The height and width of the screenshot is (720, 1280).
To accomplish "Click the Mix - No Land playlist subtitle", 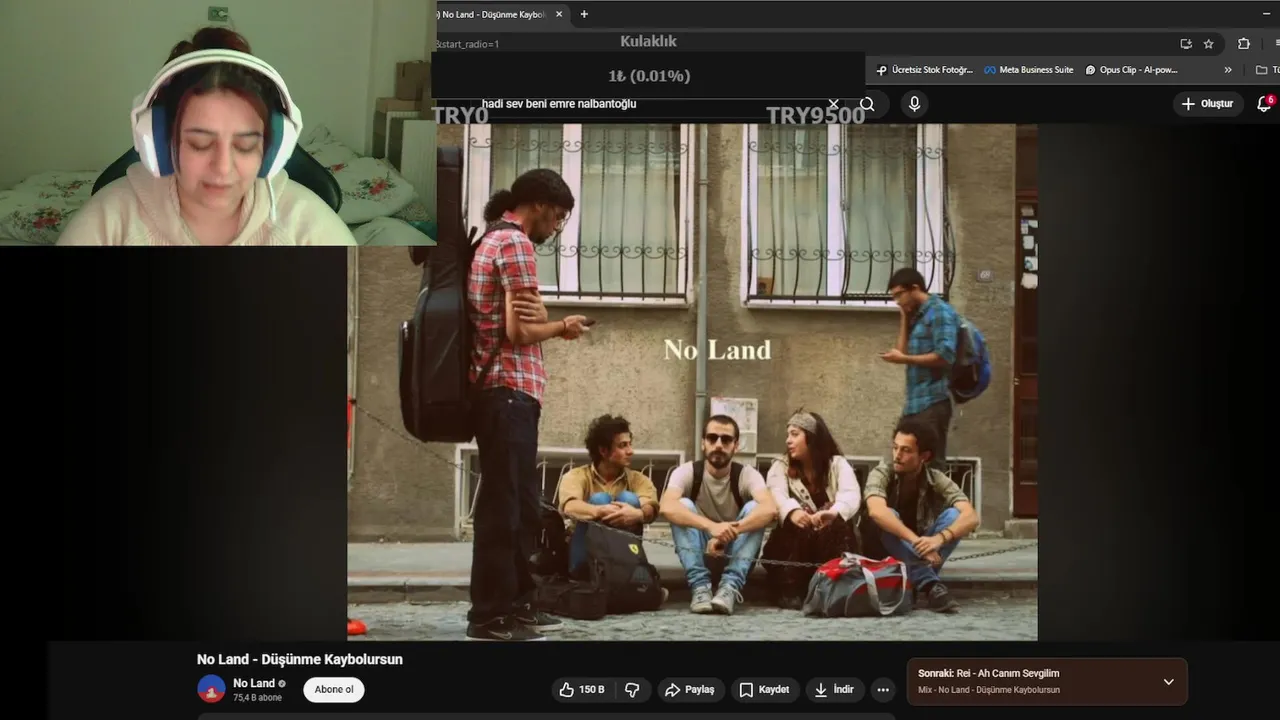I will 988,690.
